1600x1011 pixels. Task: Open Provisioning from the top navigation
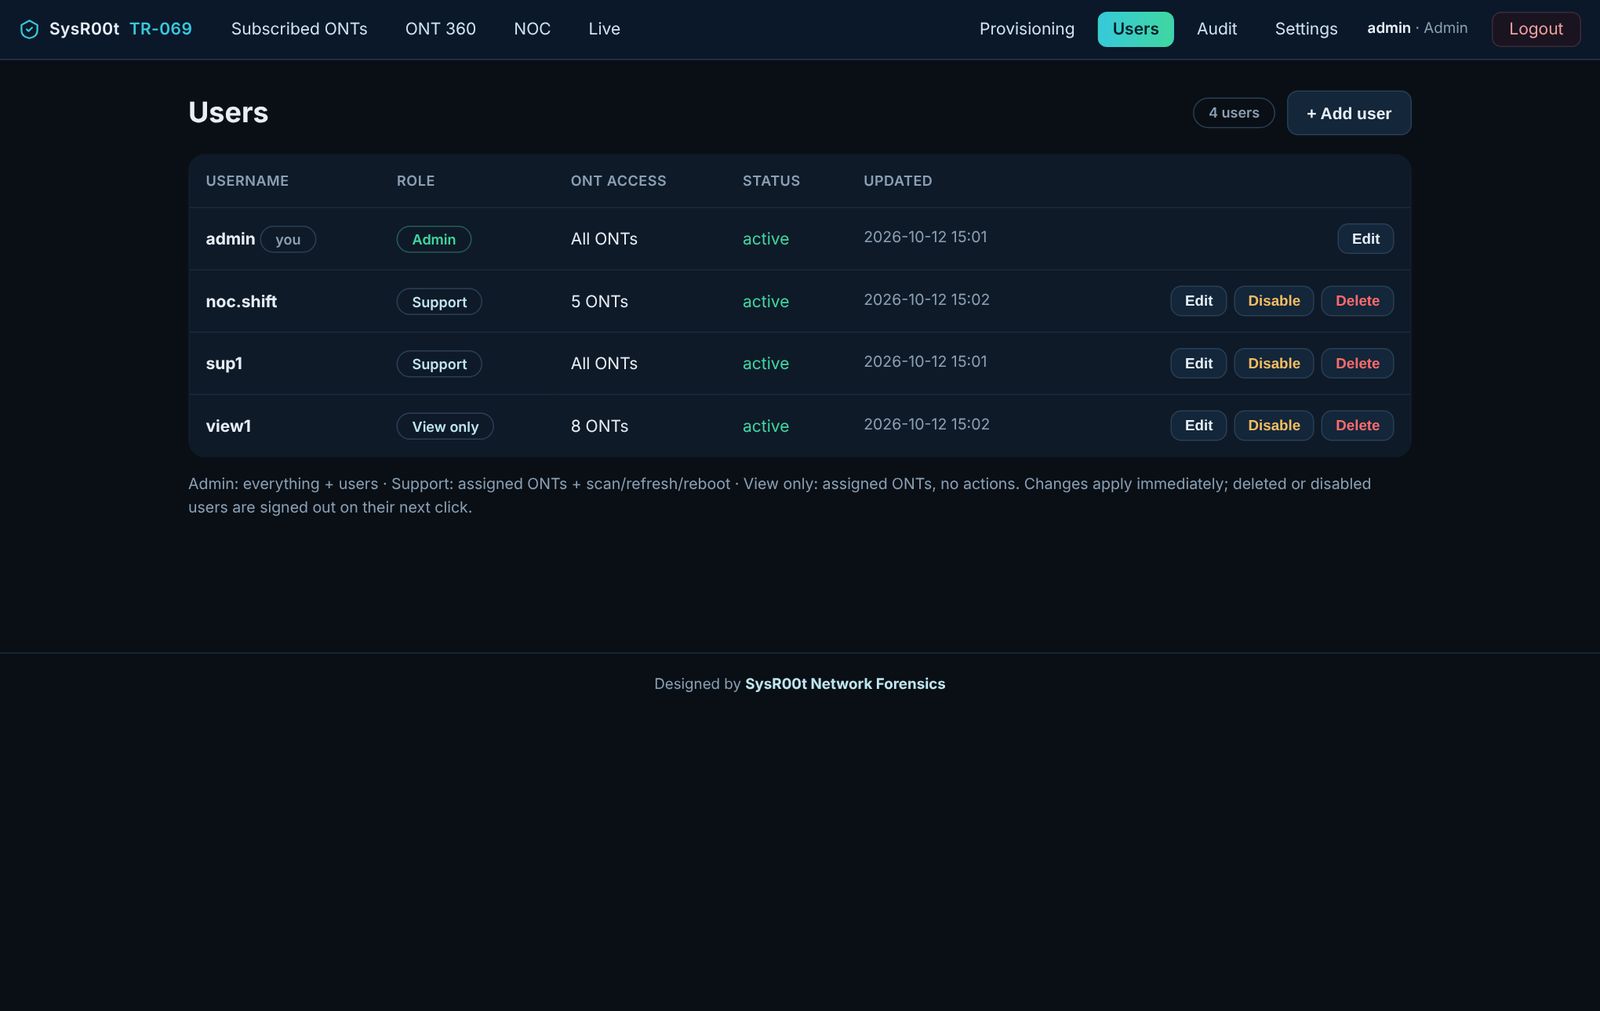[1027, 29]
